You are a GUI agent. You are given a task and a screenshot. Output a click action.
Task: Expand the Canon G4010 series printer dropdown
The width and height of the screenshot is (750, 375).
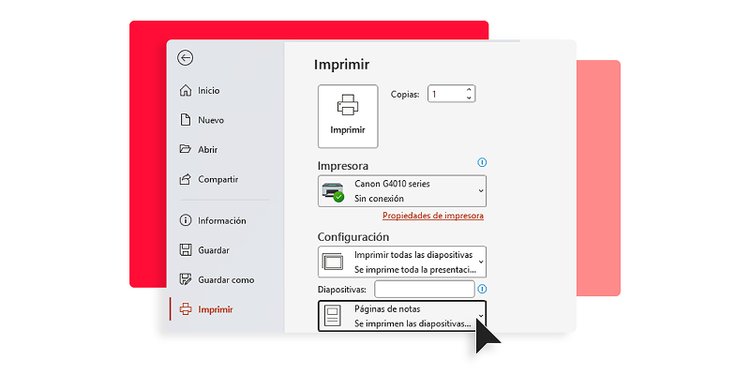coord(402,191)
